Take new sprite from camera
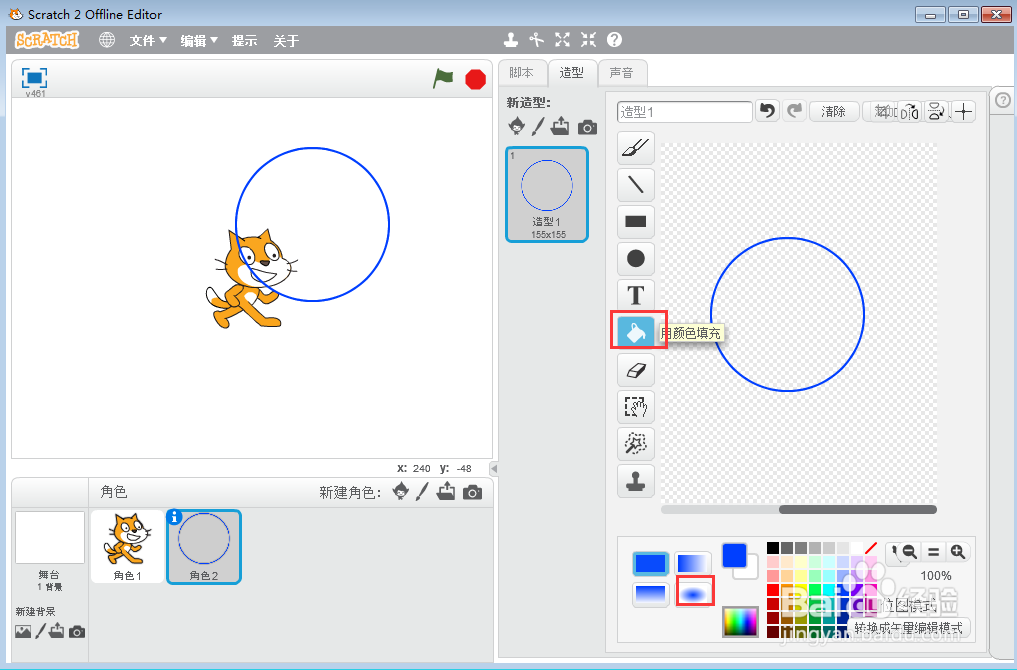 tap(473, 493)
